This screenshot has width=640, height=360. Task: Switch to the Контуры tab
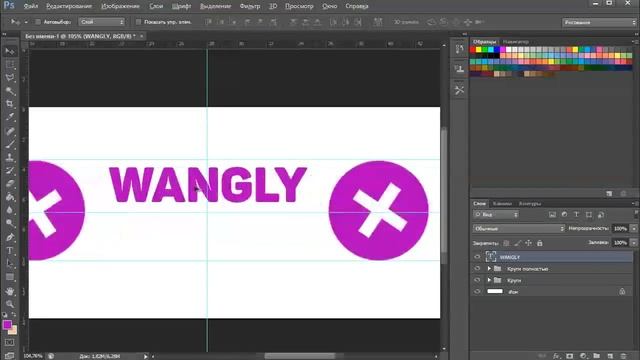click(530, 203)
